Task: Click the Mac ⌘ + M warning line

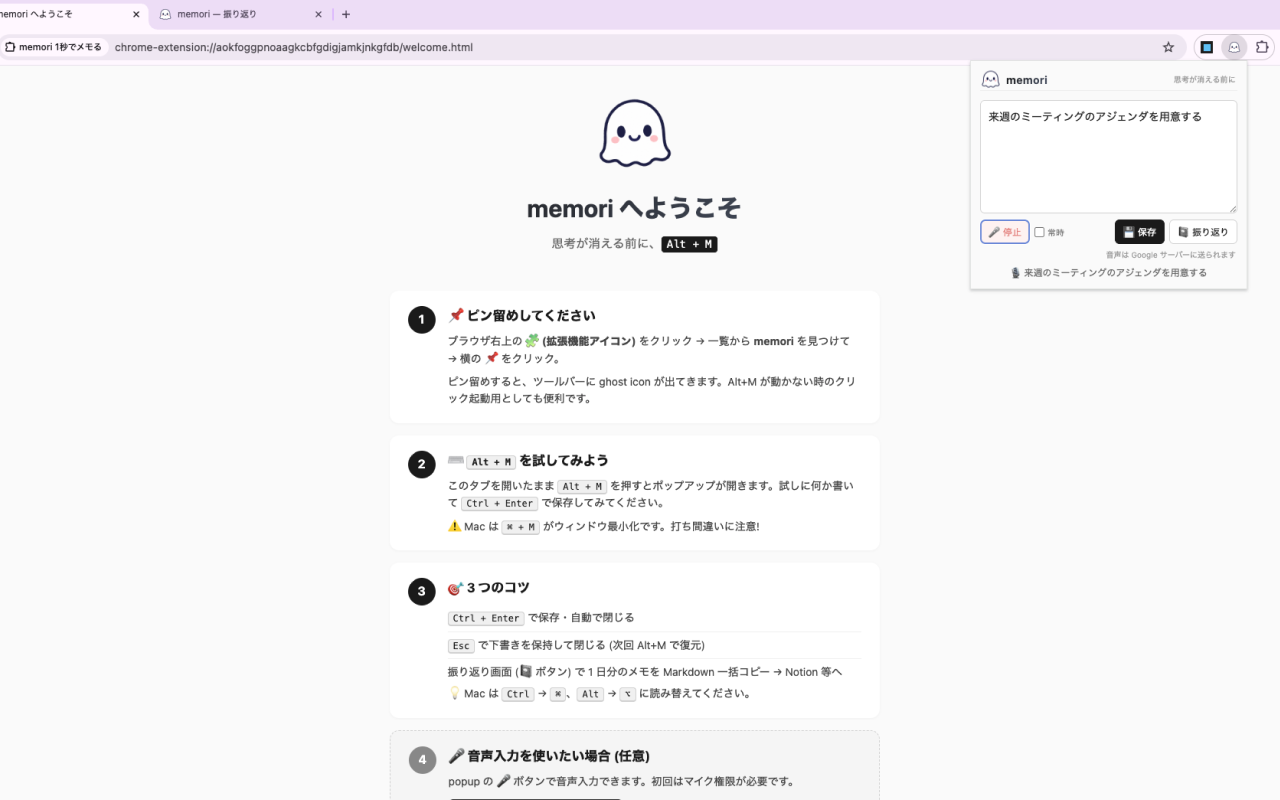Action: 603,527
